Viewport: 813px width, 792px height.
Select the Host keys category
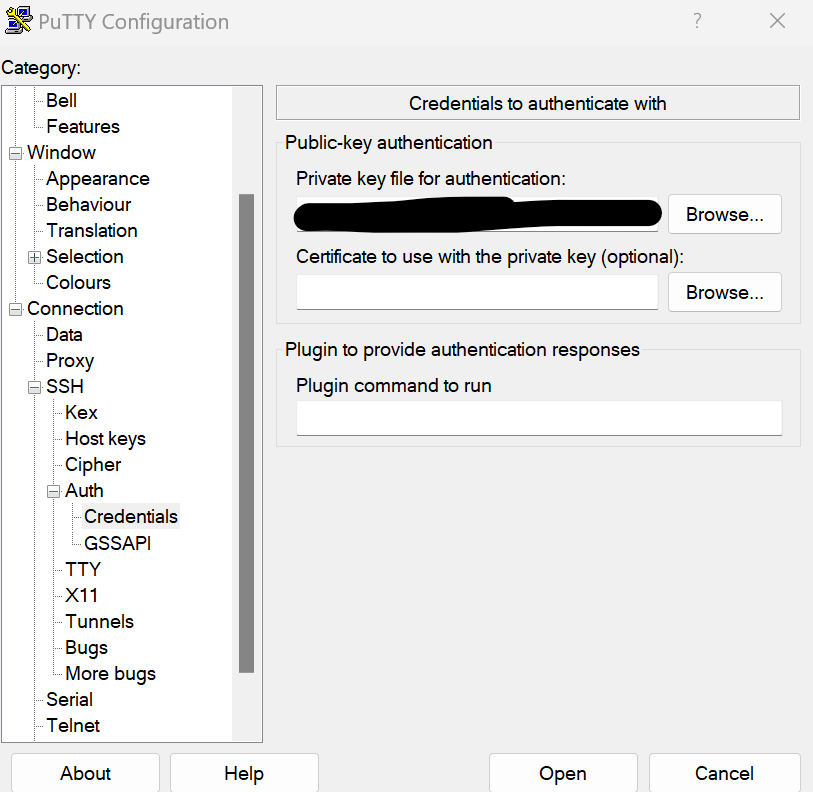click(x=105, y=439)
